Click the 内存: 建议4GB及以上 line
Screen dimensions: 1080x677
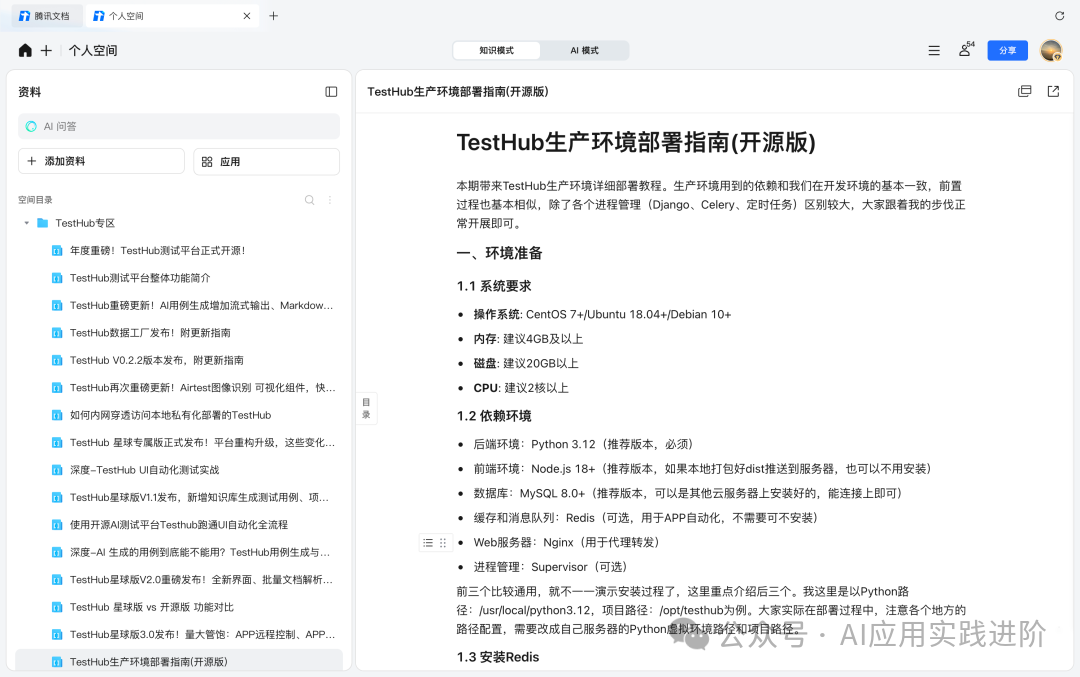pos(528,339)
